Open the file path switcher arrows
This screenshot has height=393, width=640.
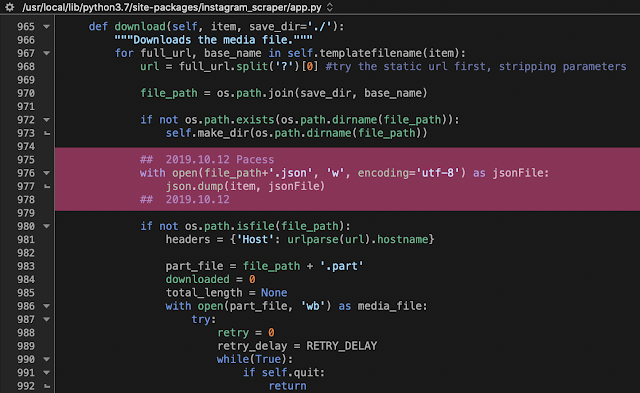330,7
